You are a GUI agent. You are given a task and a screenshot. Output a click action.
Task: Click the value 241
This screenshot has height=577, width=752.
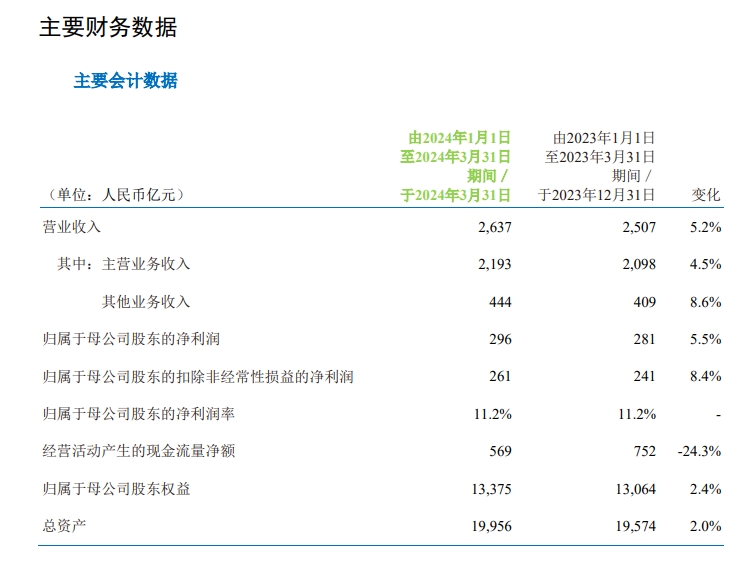pyautogui.click(x=645, y=376)
